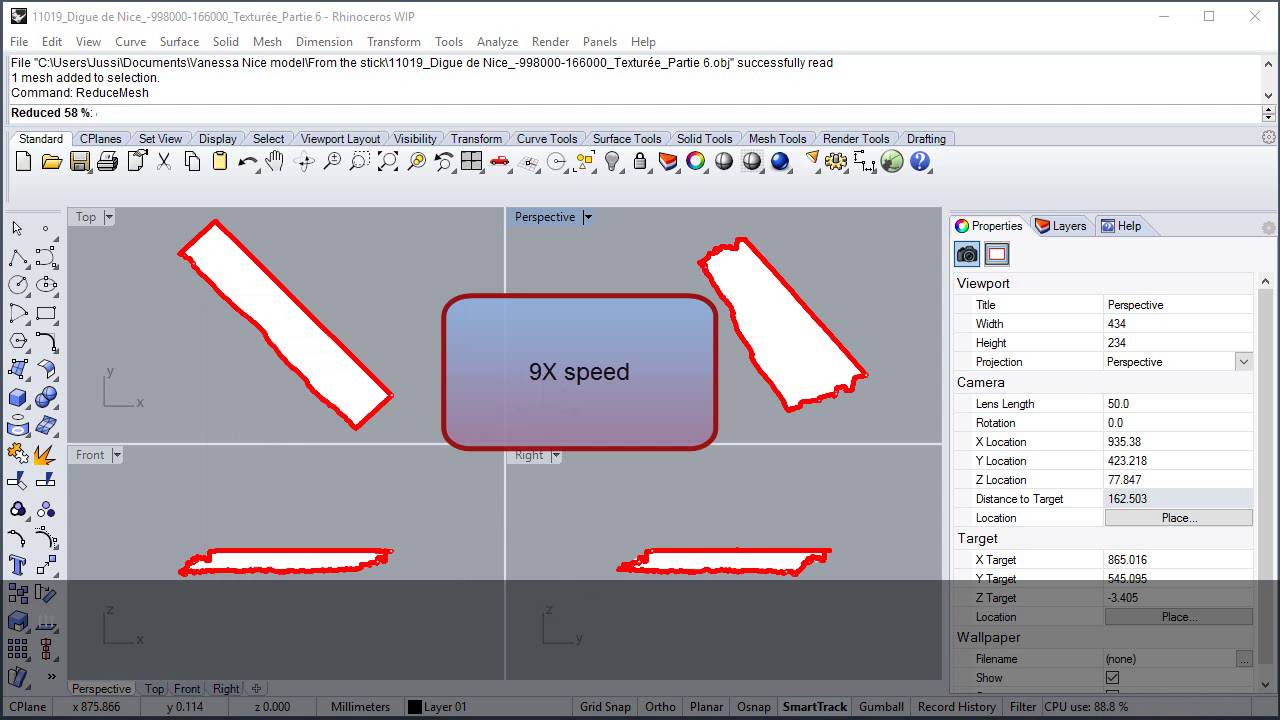Click the wallpaper Filename browse button

point(1243,659)
